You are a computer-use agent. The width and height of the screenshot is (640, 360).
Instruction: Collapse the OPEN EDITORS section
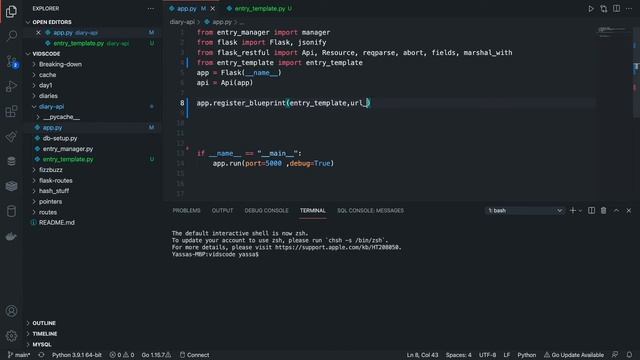tap(52, 22)
